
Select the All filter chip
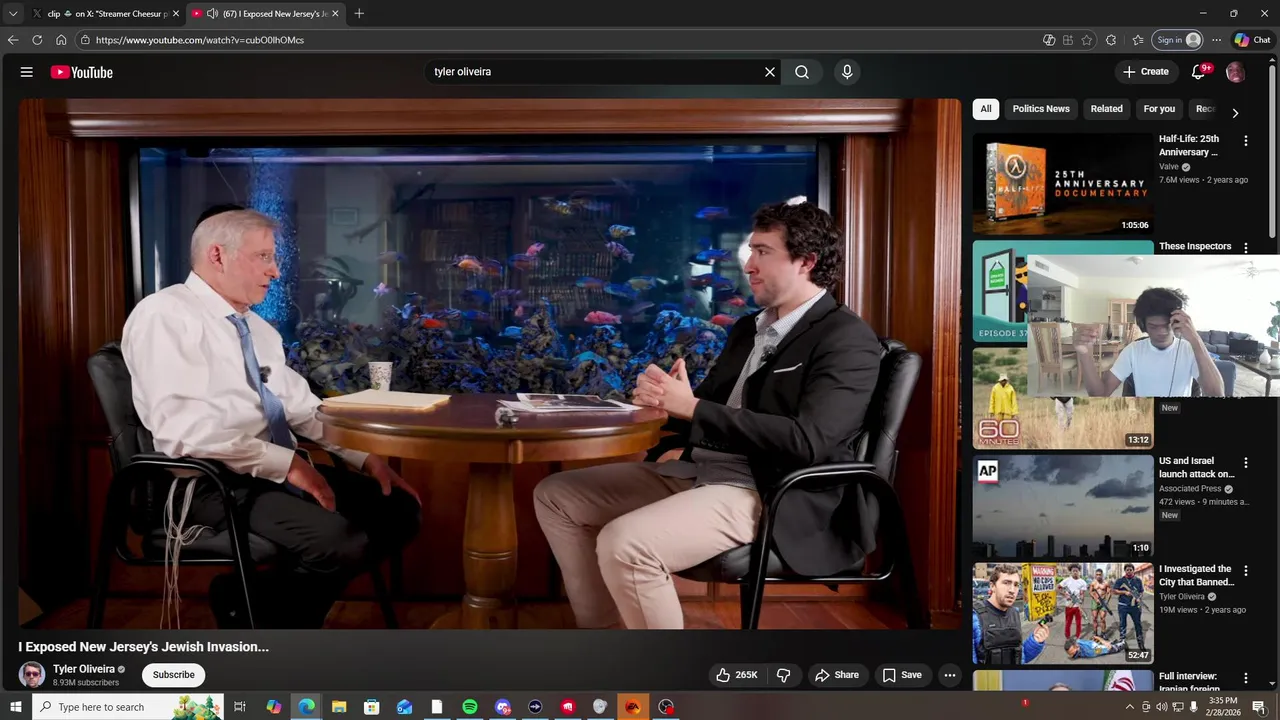pyautogui.click(x=986, y=109)
